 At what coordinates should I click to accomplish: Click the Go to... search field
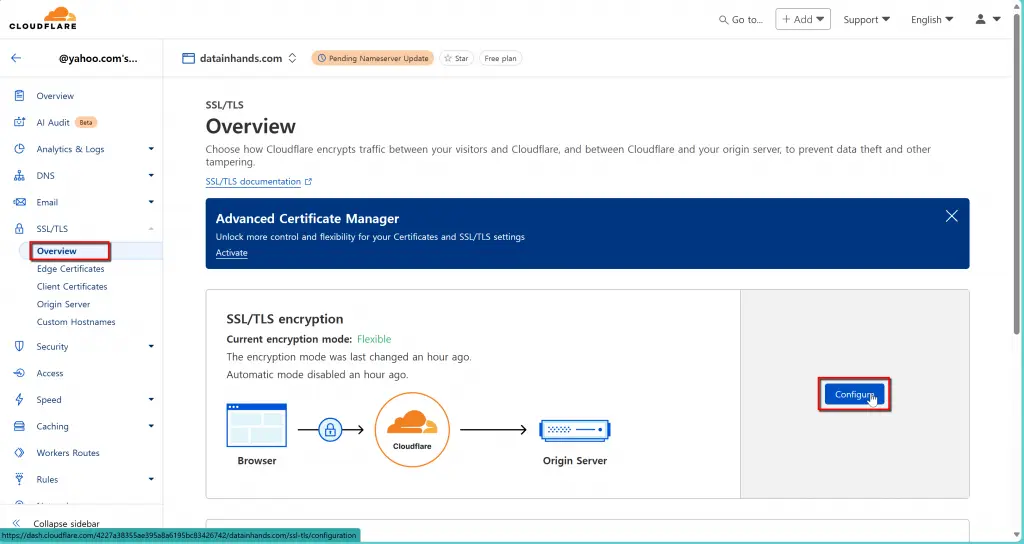[x=742, y=20]
